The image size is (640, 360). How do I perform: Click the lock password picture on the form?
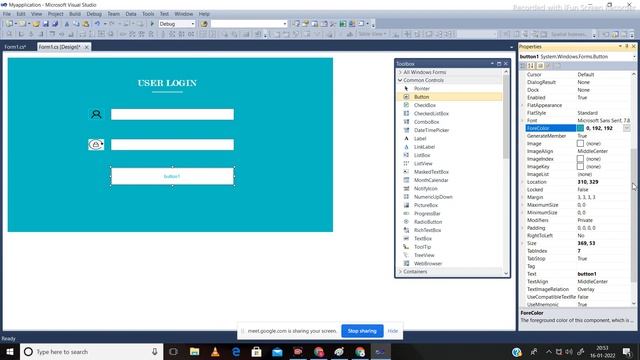click(96, 144)
